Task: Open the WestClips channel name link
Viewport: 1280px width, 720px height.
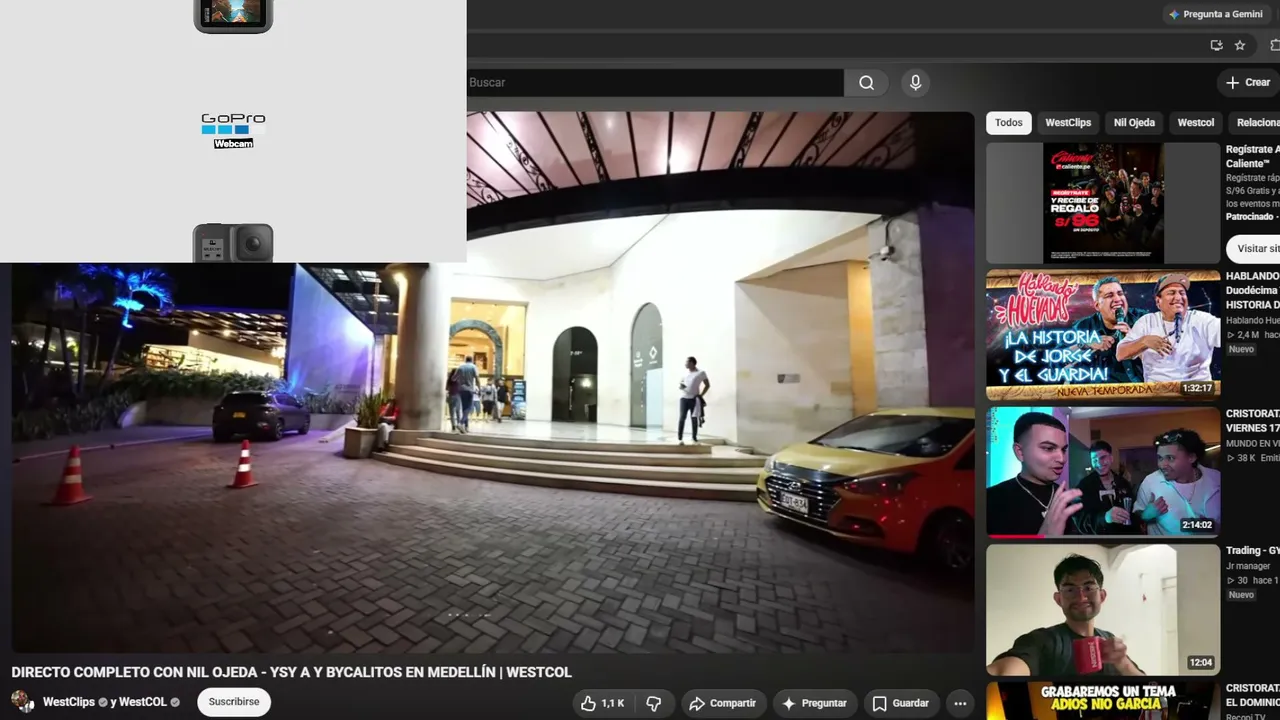Action: point(69,702)
